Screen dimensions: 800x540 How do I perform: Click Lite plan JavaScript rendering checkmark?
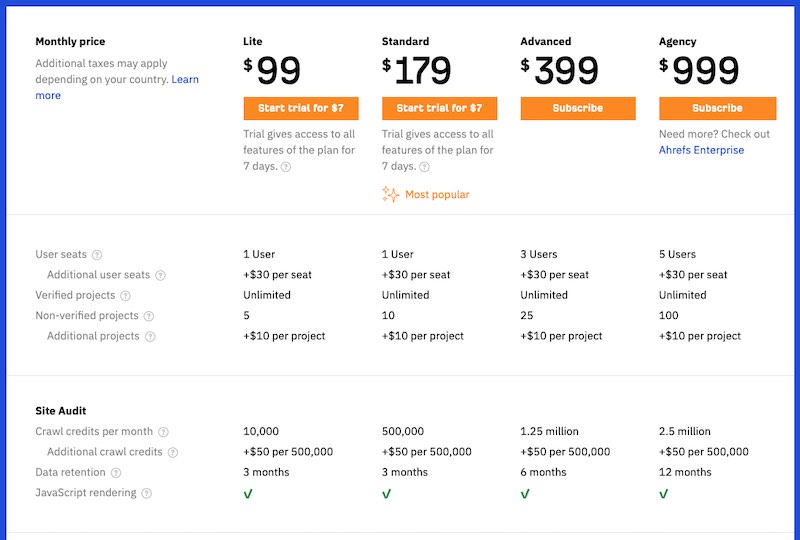248,494
